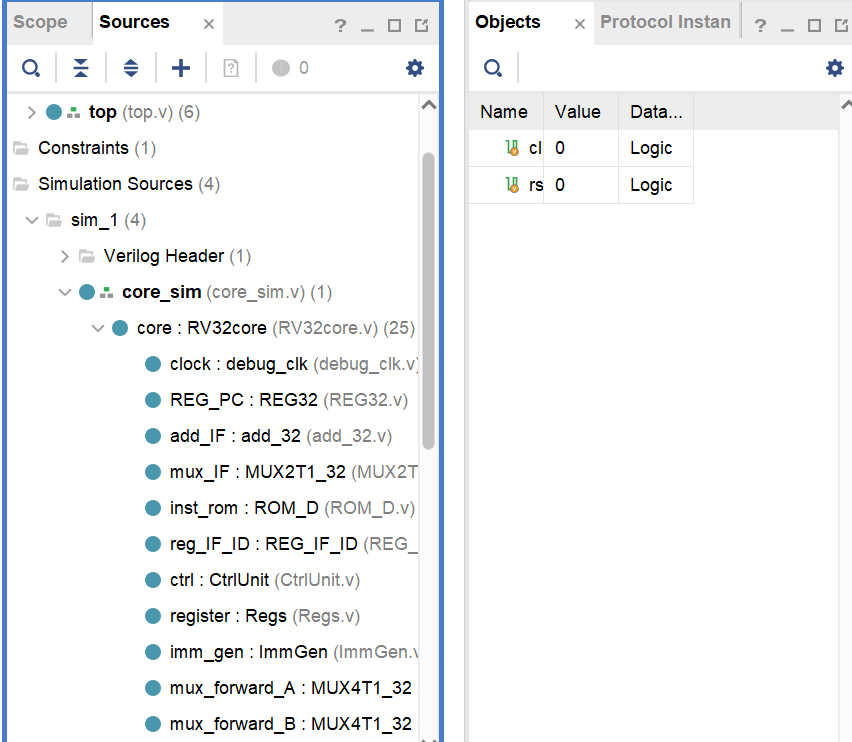Sort by the Value column header
This screenshot has width=852, height=742.
point(578,112)
